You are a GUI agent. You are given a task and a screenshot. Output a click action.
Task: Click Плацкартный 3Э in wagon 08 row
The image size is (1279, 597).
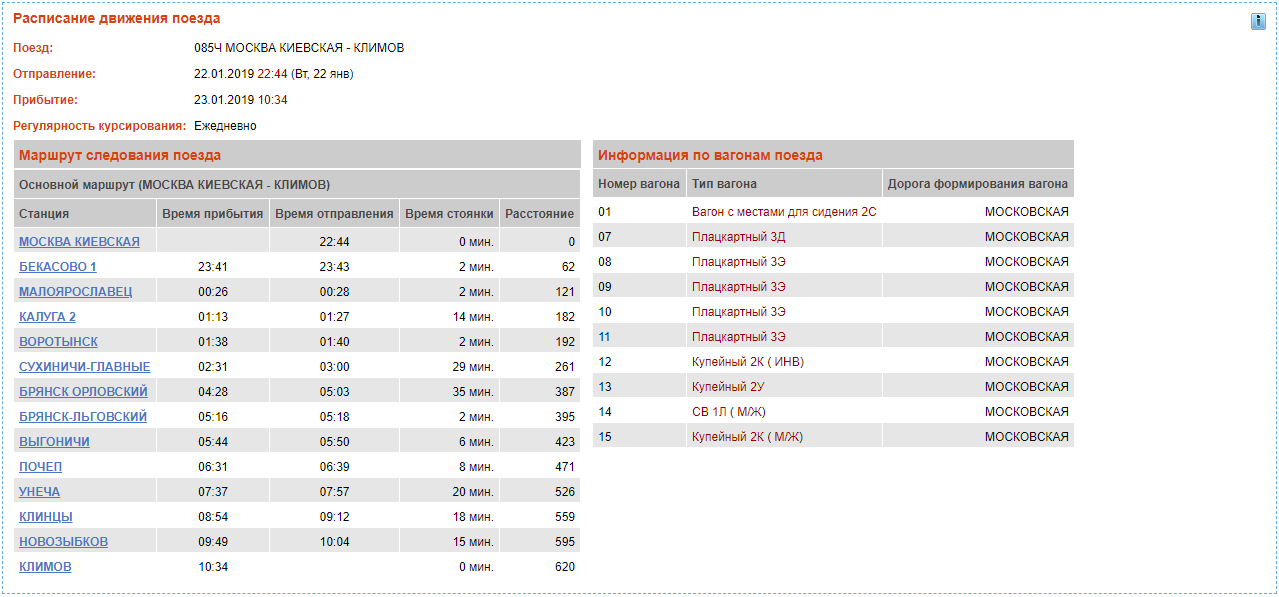pyautogui.click(x=739, y=262)
